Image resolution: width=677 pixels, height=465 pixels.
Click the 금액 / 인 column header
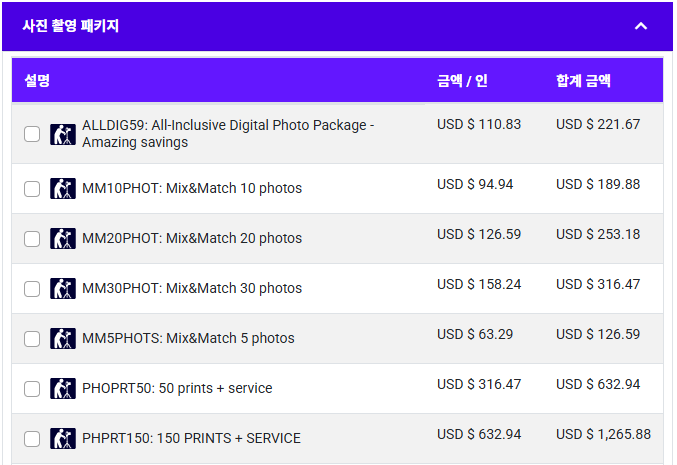(x=462, y=81)
